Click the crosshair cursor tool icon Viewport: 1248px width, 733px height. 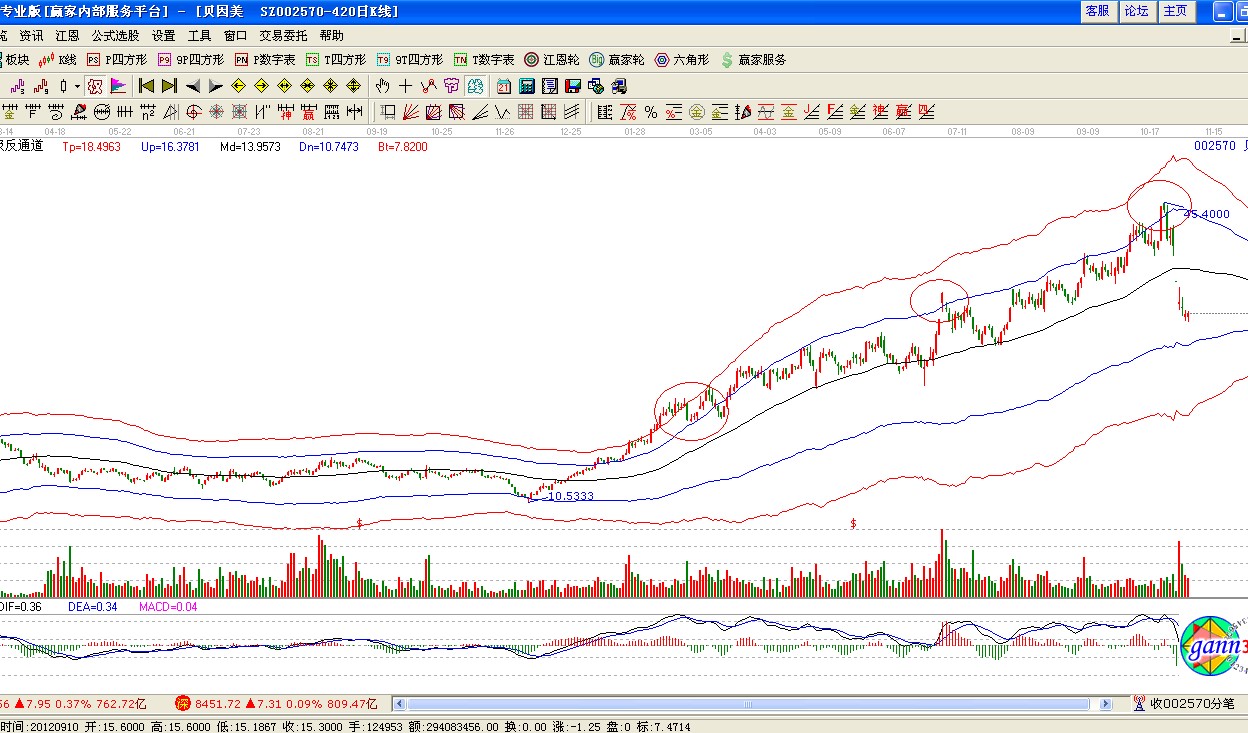pos(405,86)
